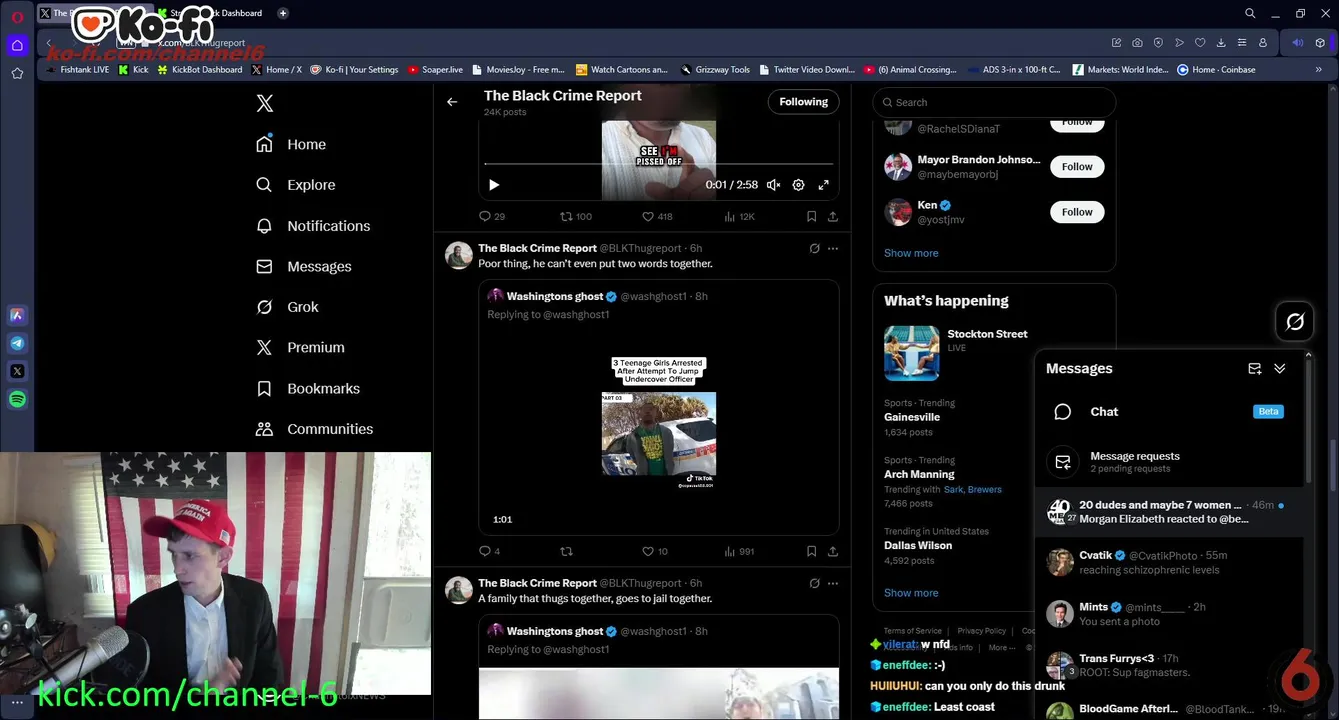Compose new message icon in Messages panel
The height and width of the screenshot is (720, 1339).
(1255, 369)
